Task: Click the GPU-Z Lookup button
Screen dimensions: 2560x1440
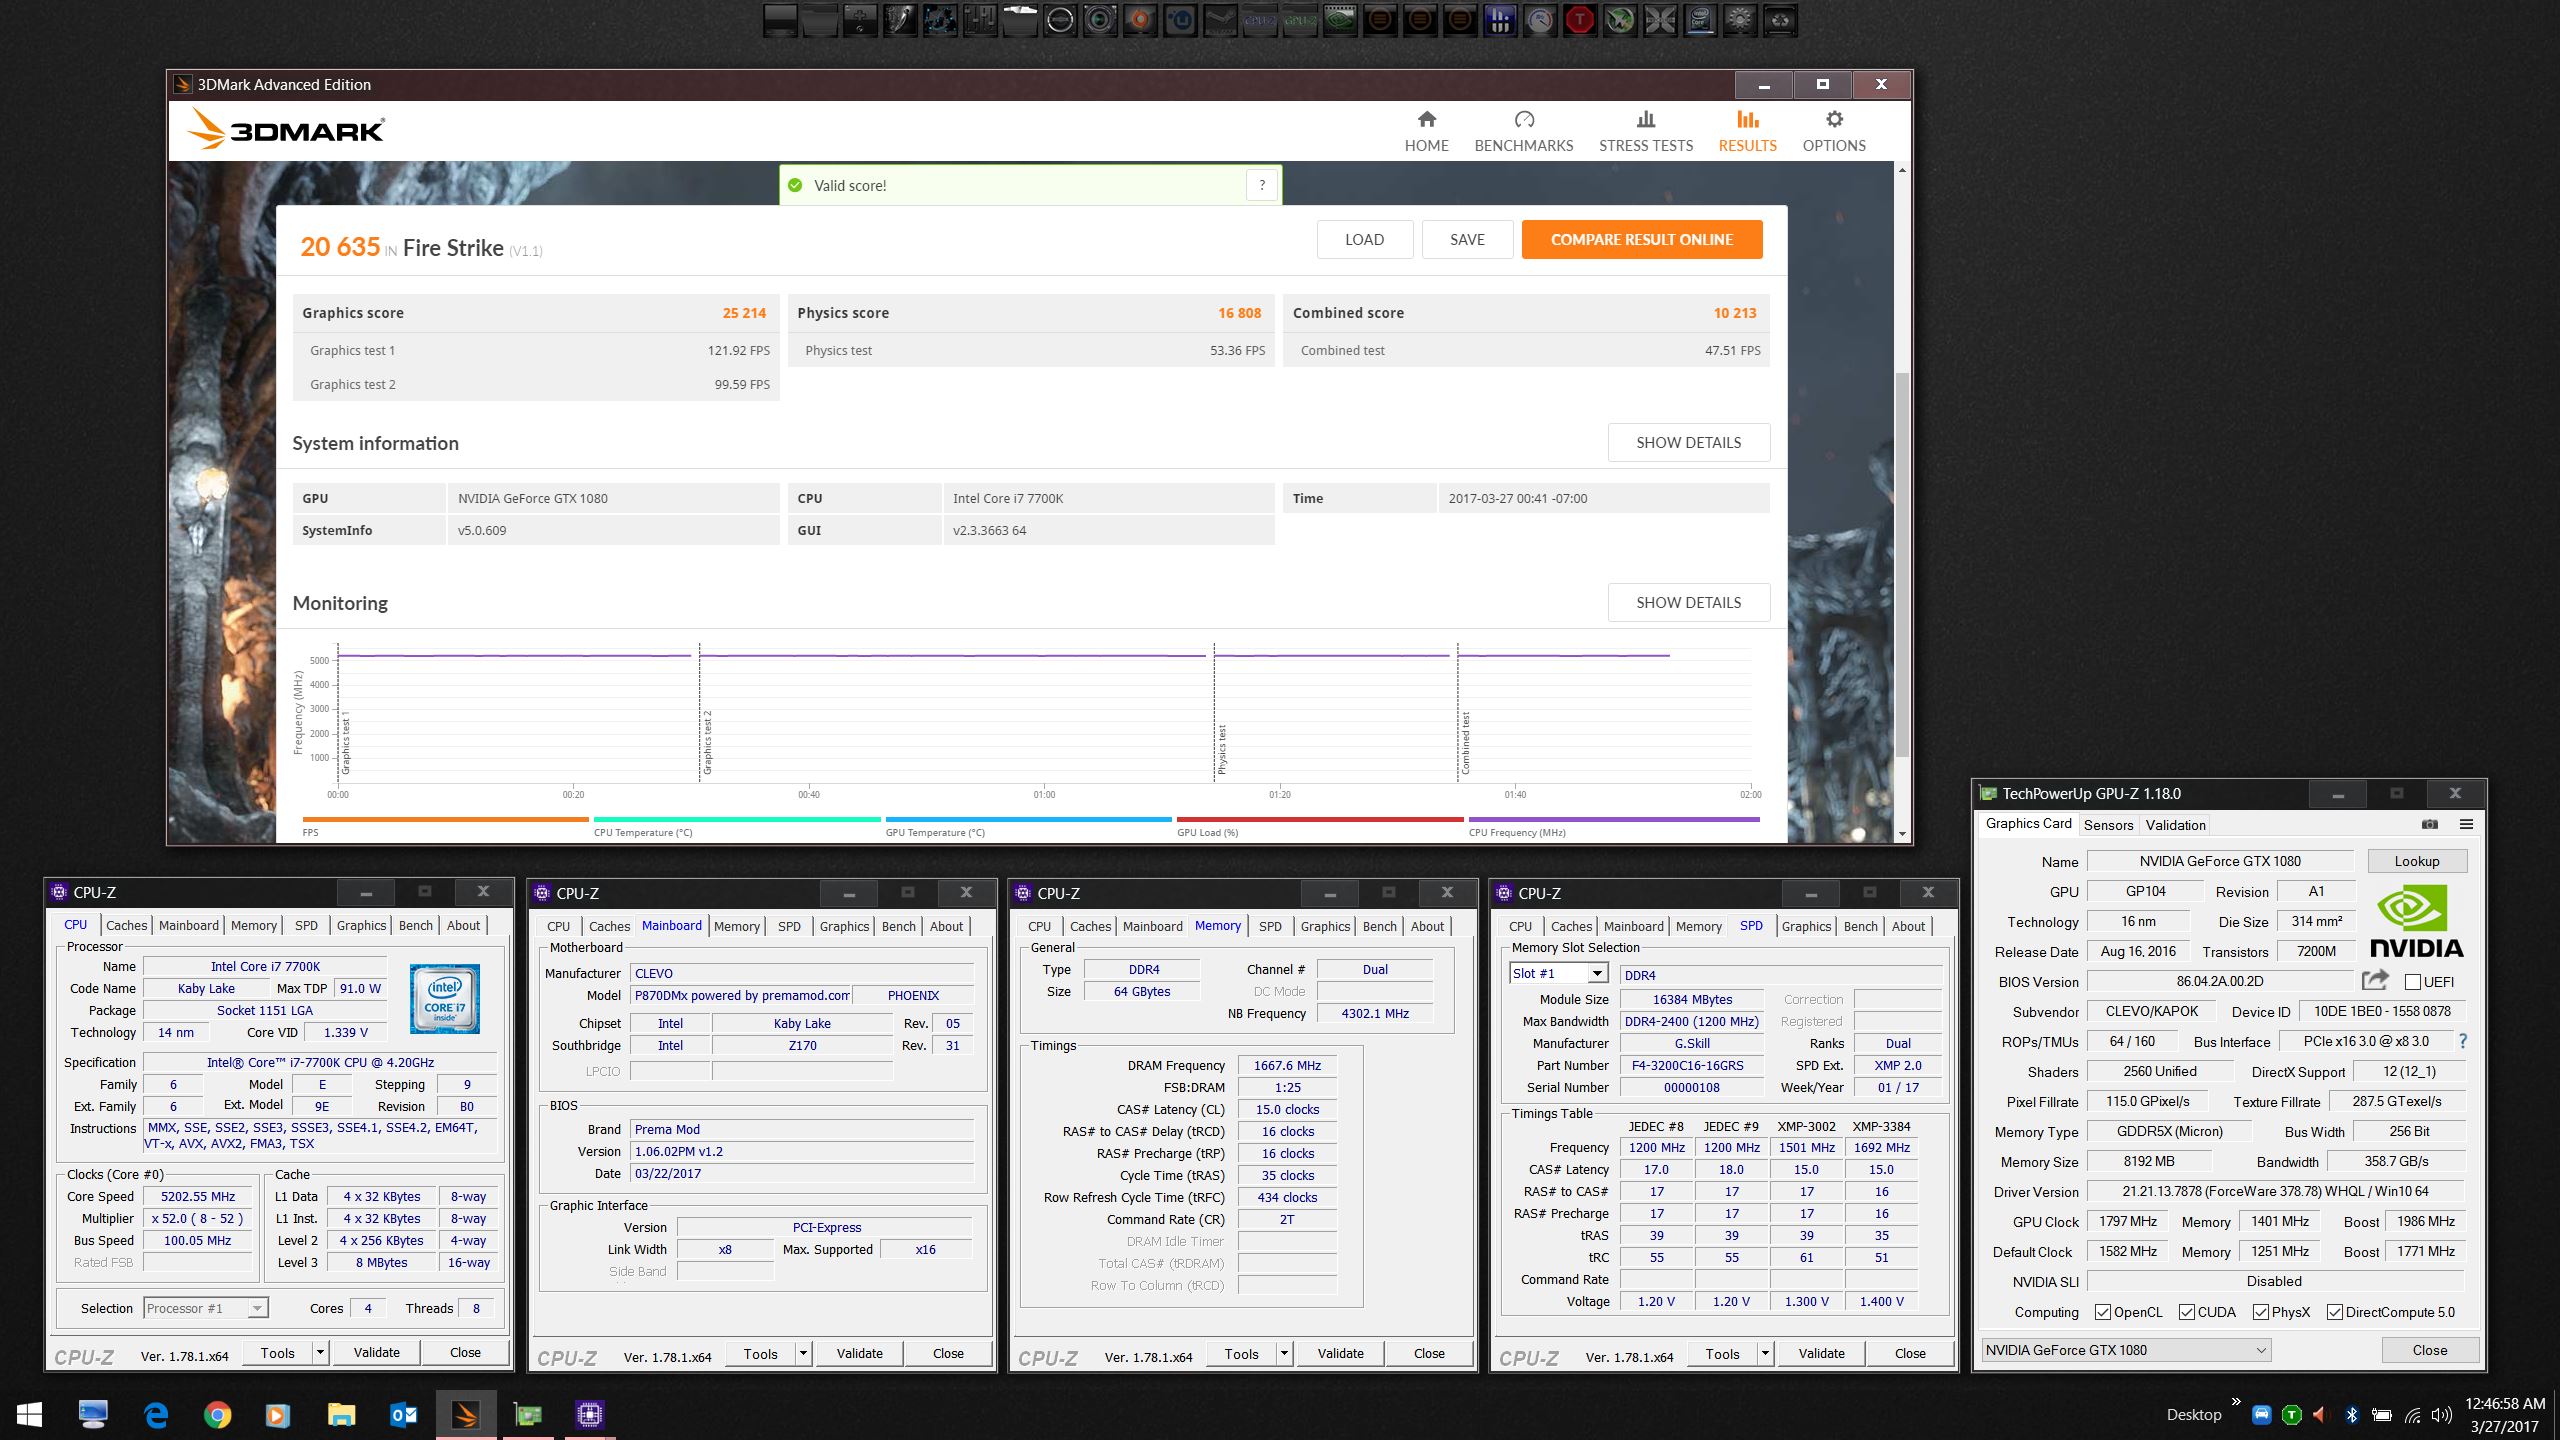Action: point(2416,861)
